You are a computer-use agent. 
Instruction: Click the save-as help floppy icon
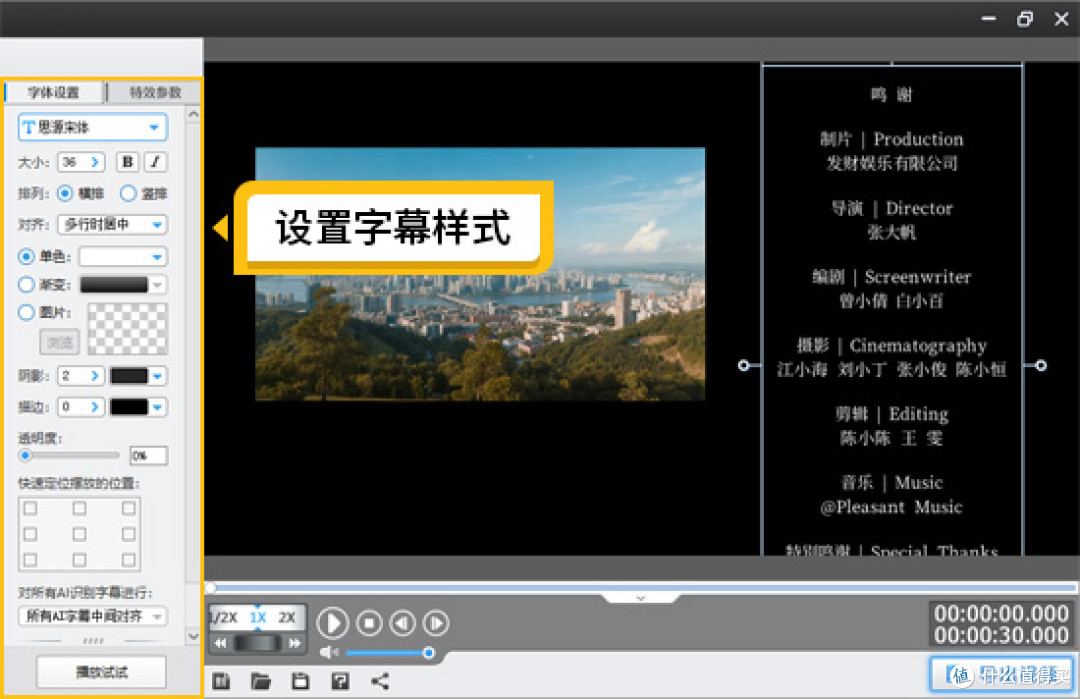[x=340, y=682]
